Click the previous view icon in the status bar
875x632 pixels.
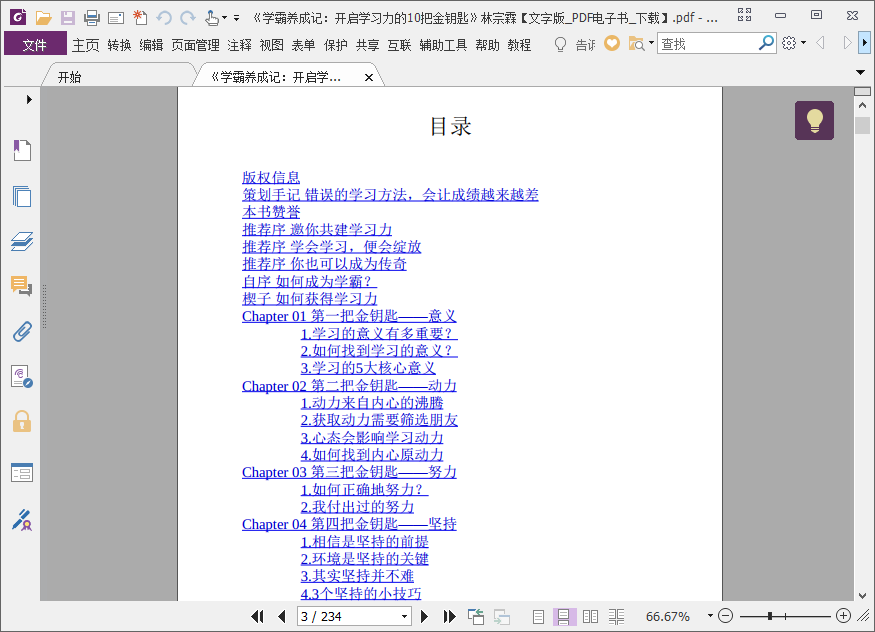coord(476,616)
